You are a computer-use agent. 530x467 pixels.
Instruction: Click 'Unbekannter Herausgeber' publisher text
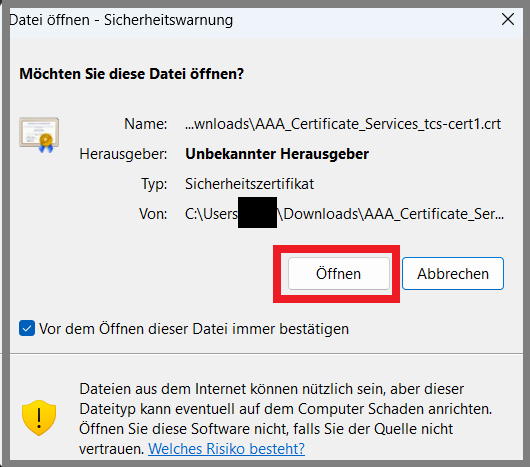277,154
